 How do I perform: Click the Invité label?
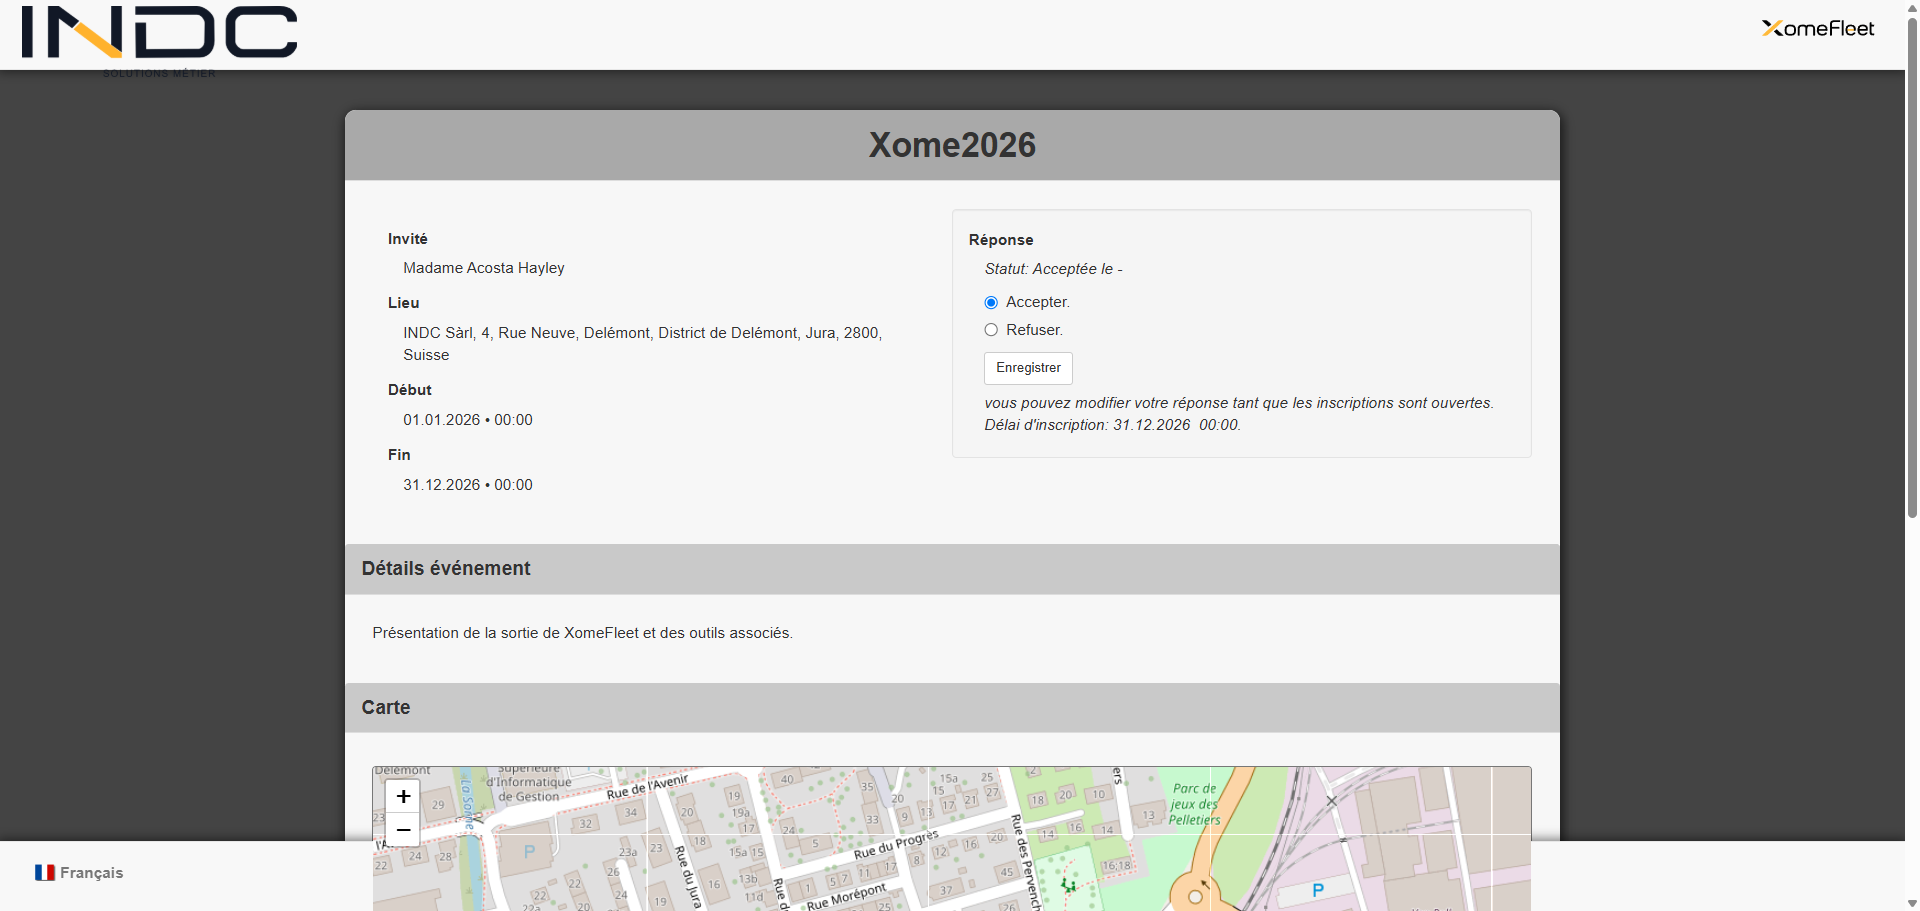click(x=408, y=239)
